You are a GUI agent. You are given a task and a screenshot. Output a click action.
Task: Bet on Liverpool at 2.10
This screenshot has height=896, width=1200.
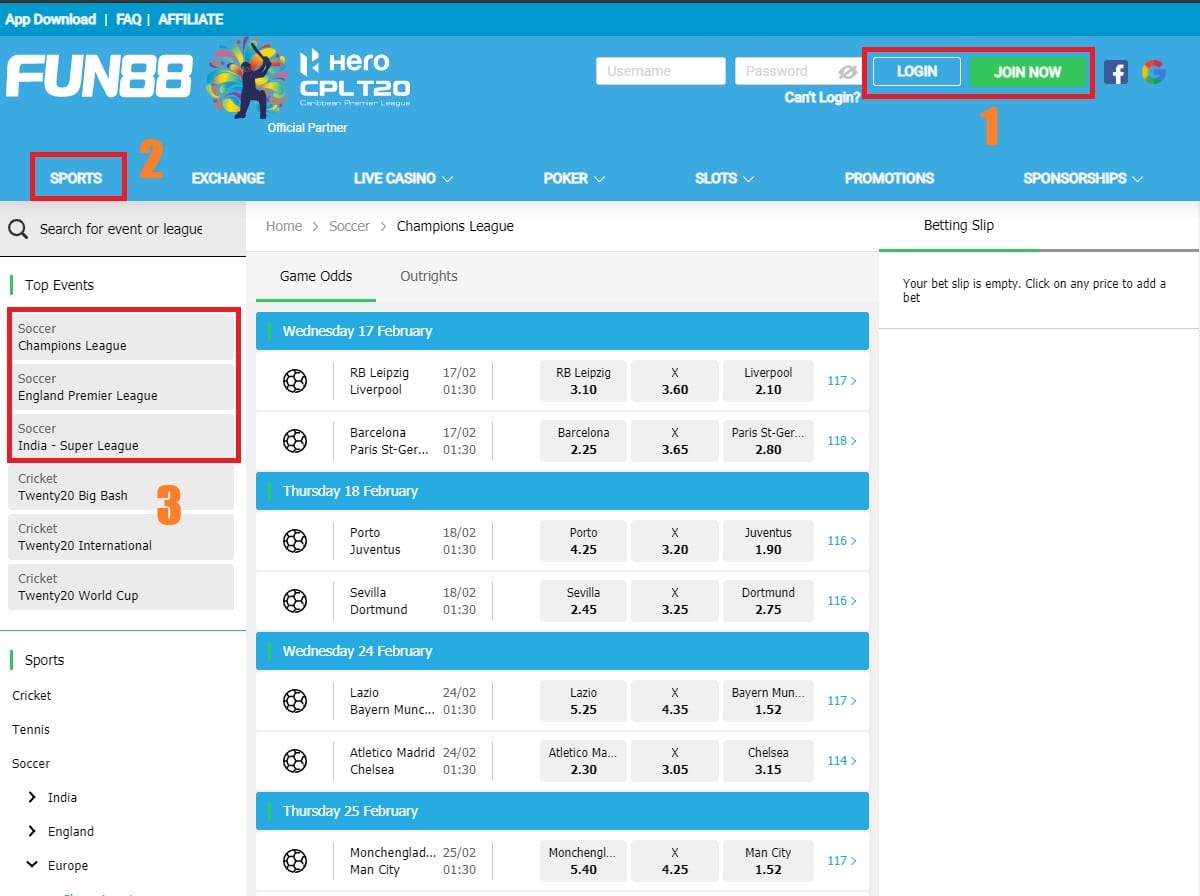coord(768,381)
